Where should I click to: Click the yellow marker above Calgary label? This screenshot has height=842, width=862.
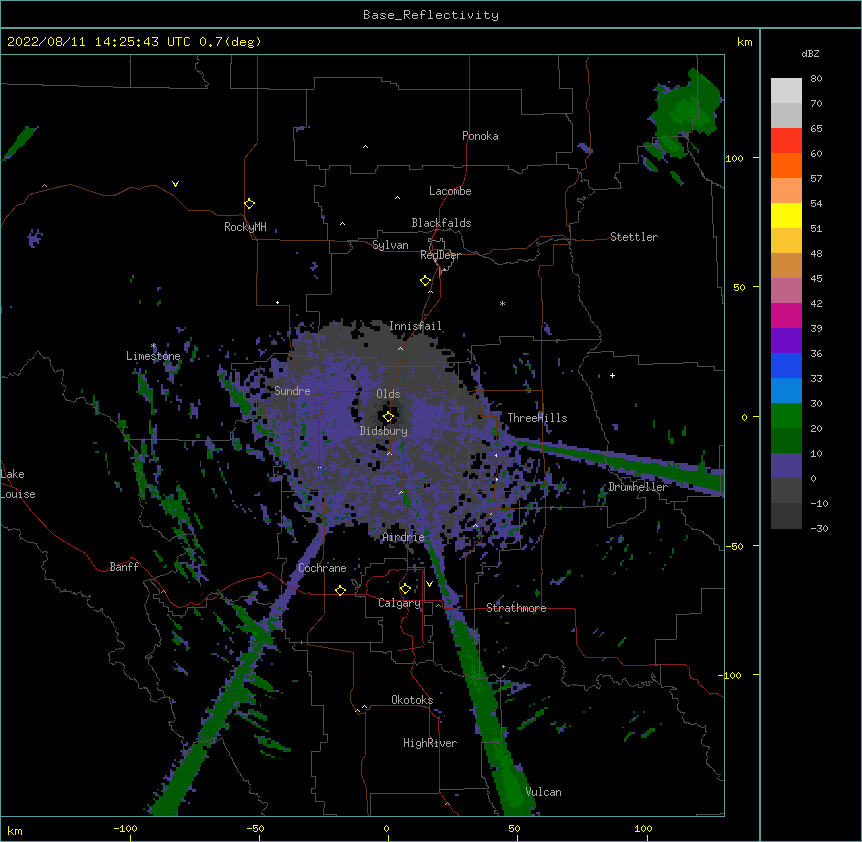pyautogui.click(x=405, y=589)
